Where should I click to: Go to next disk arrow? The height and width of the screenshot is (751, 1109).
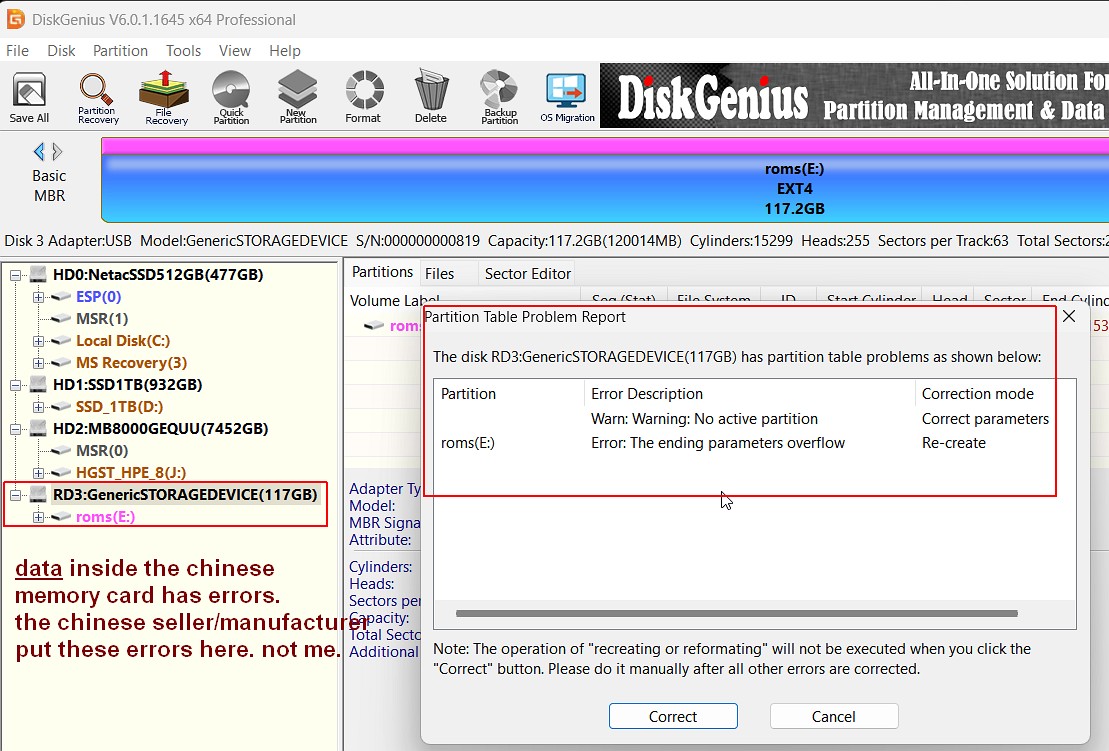[x=57, y=151]
